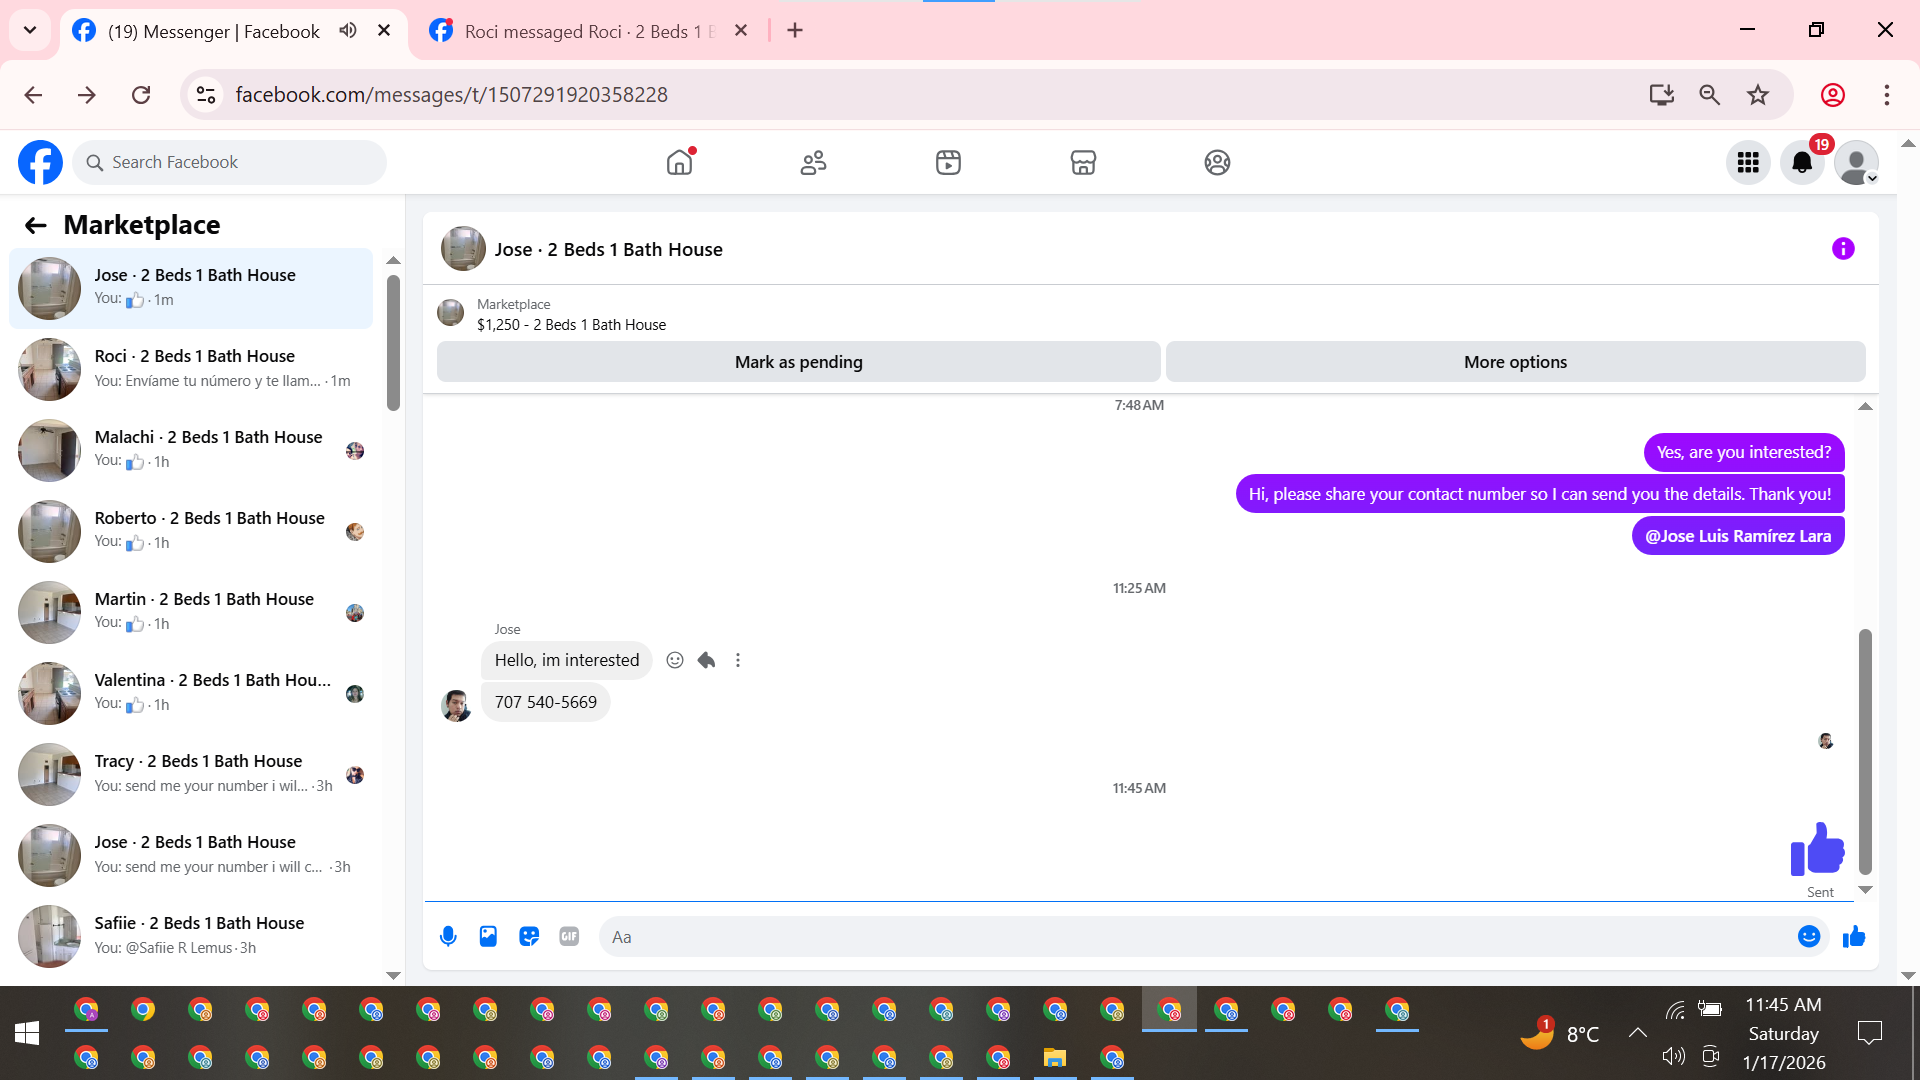Open the GIF picker icon
Viewport: 1920px width, 1080px height.
coord(569,937)
